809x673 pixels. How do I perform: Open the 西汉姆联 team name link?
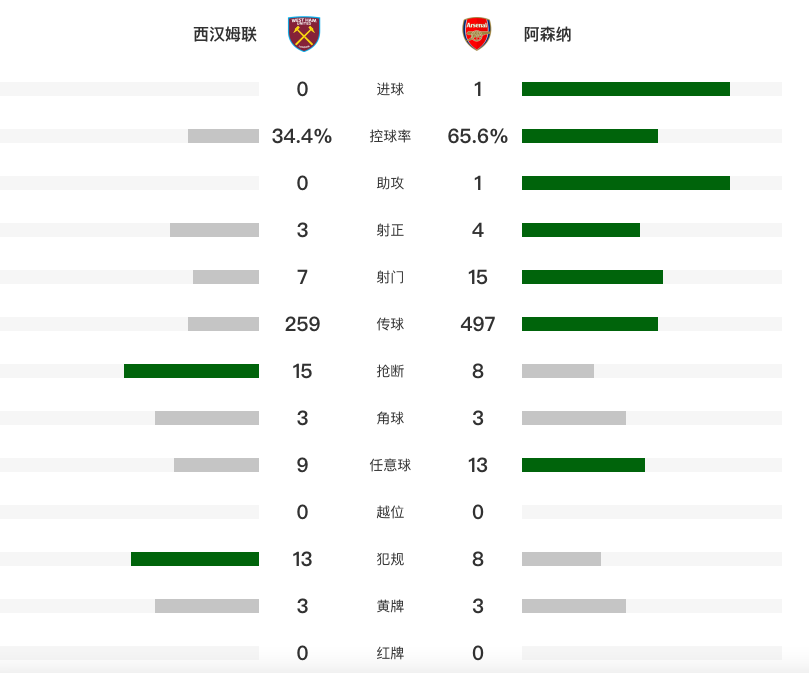(x=225, y=35)
